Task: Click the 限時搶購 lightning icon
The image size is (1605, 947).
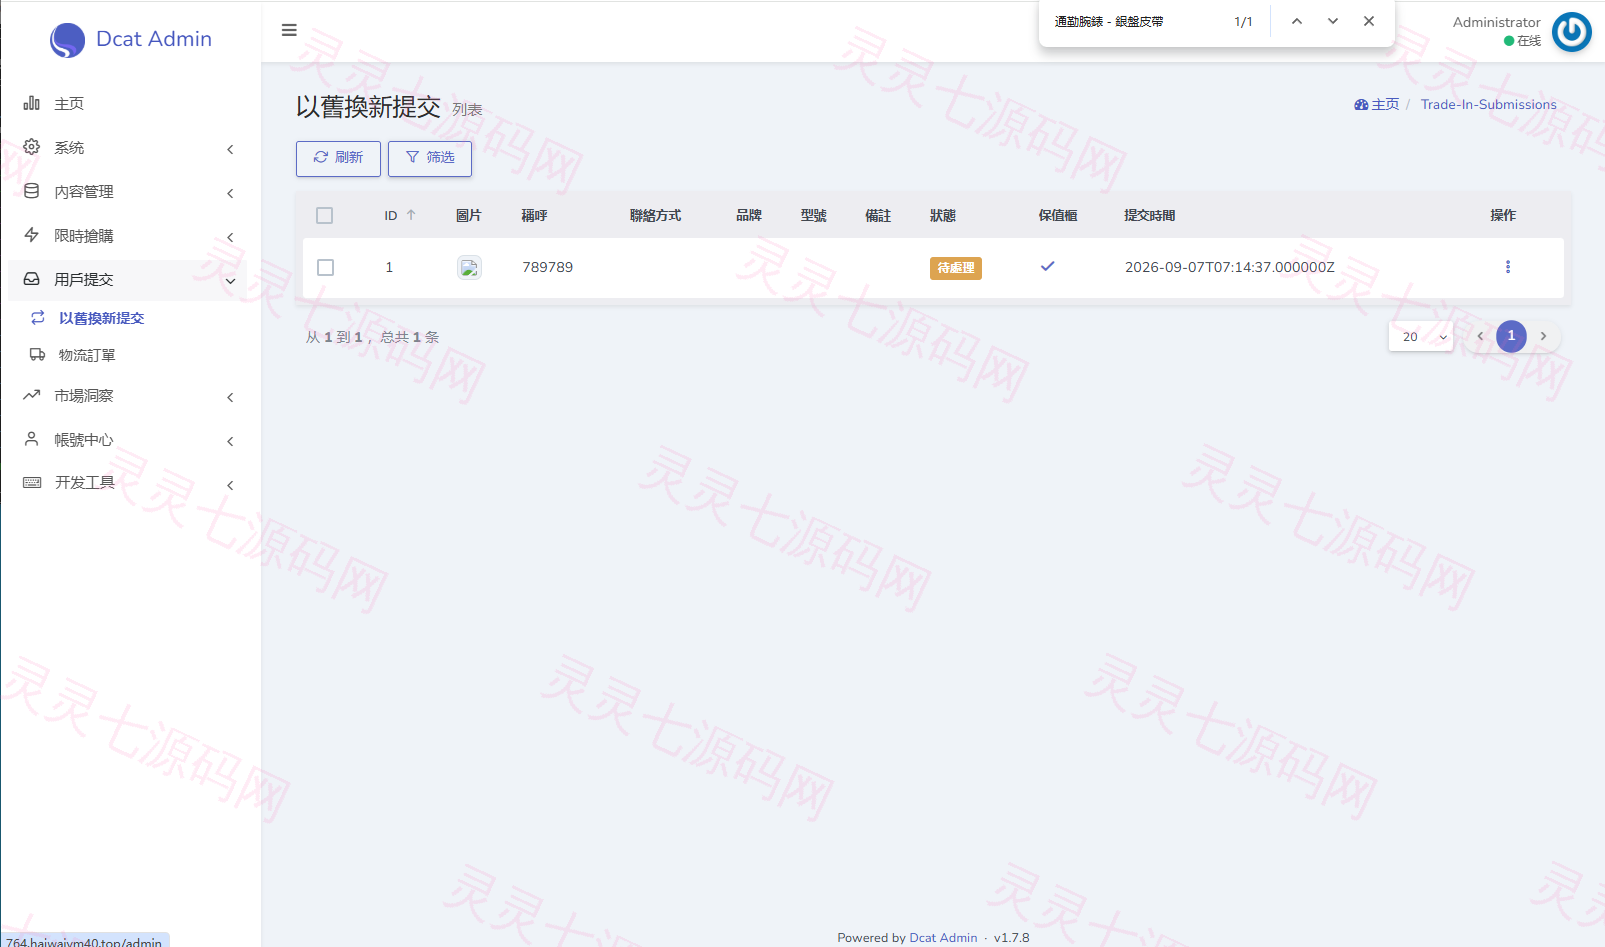Action: click(32, 235)
